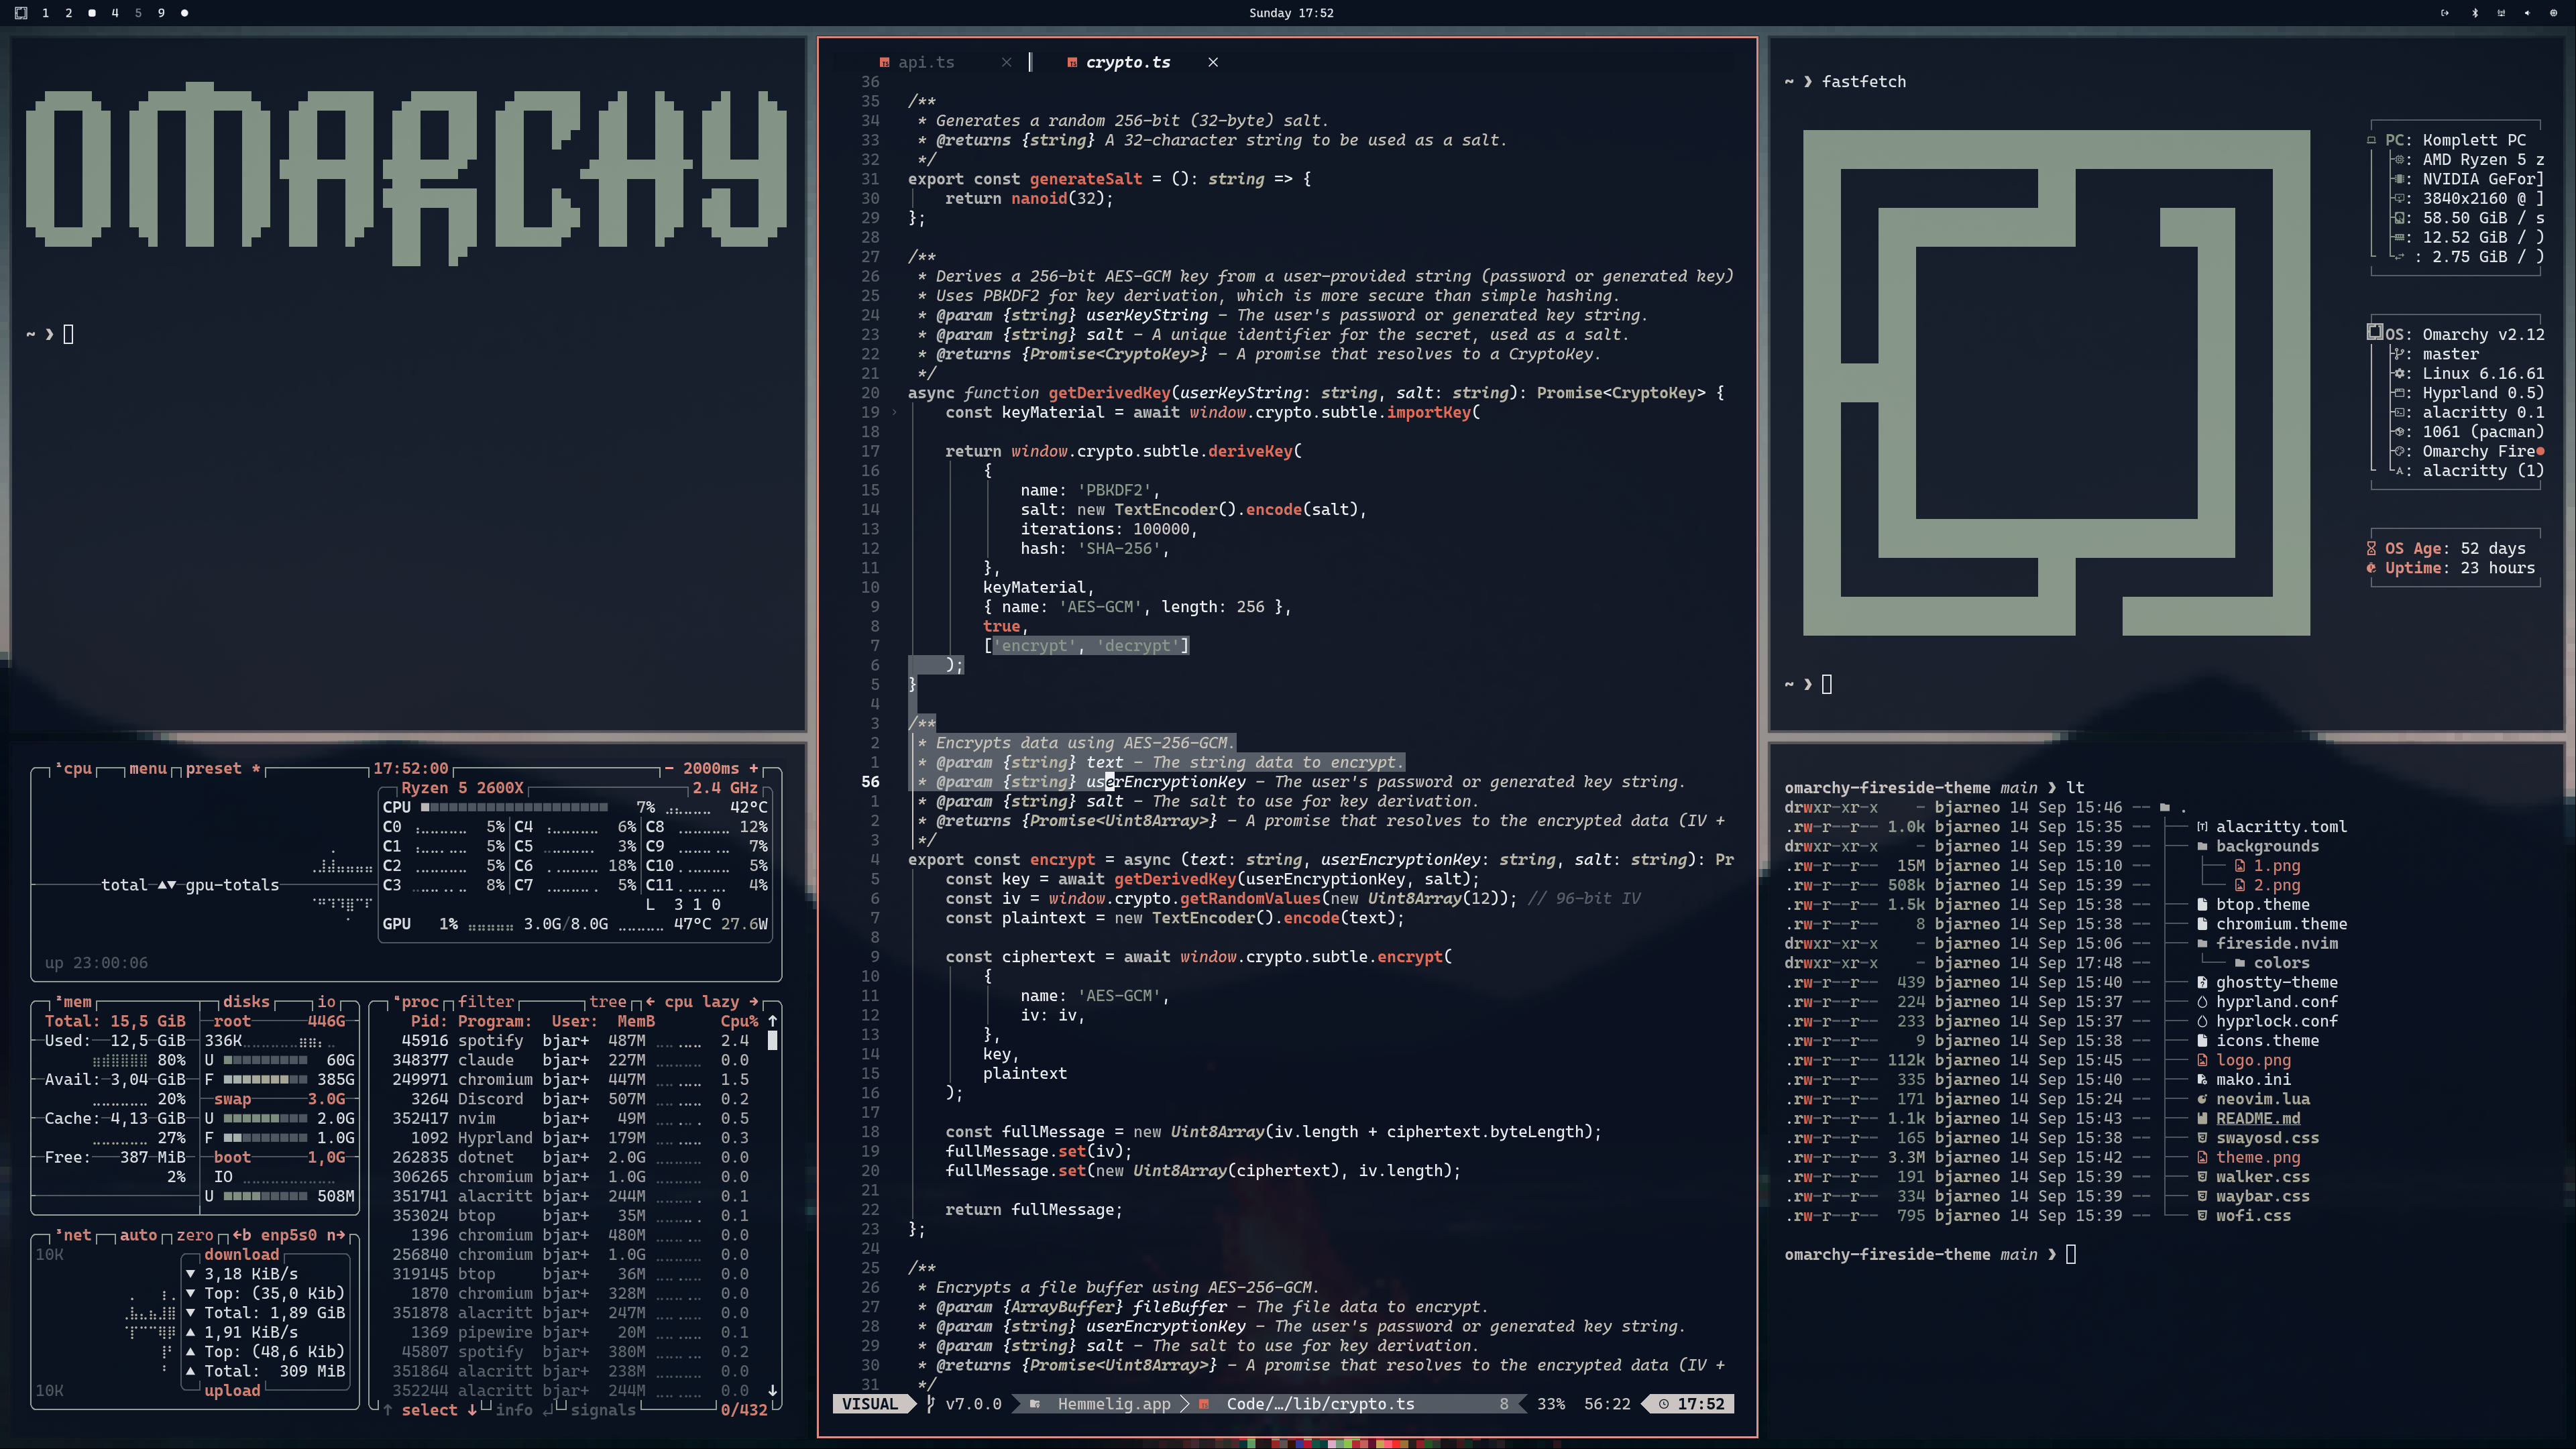Click the plus to increase btop update interval
Viewport: 2576px width, 1449px height.
click(754, 768)
